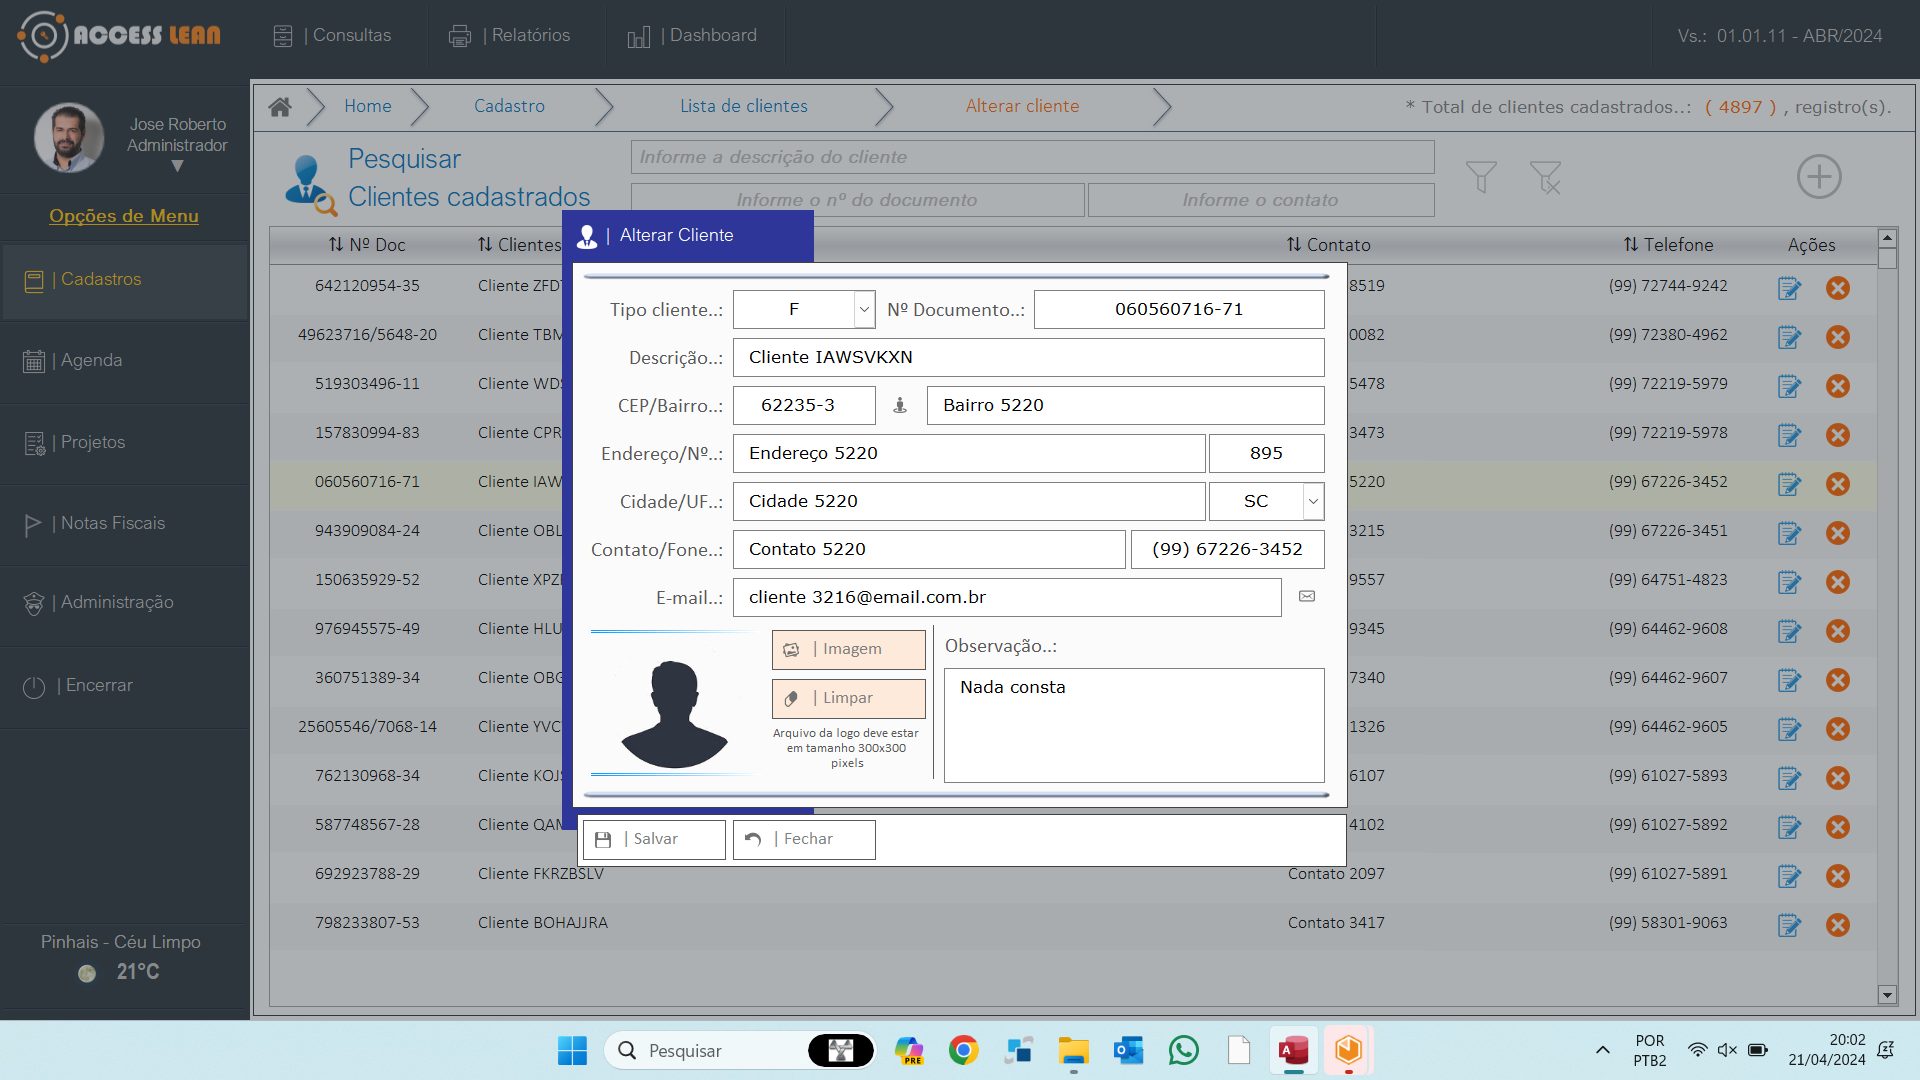
Task: Click the envelope icon next to E-mail field
Action: 1306,596
